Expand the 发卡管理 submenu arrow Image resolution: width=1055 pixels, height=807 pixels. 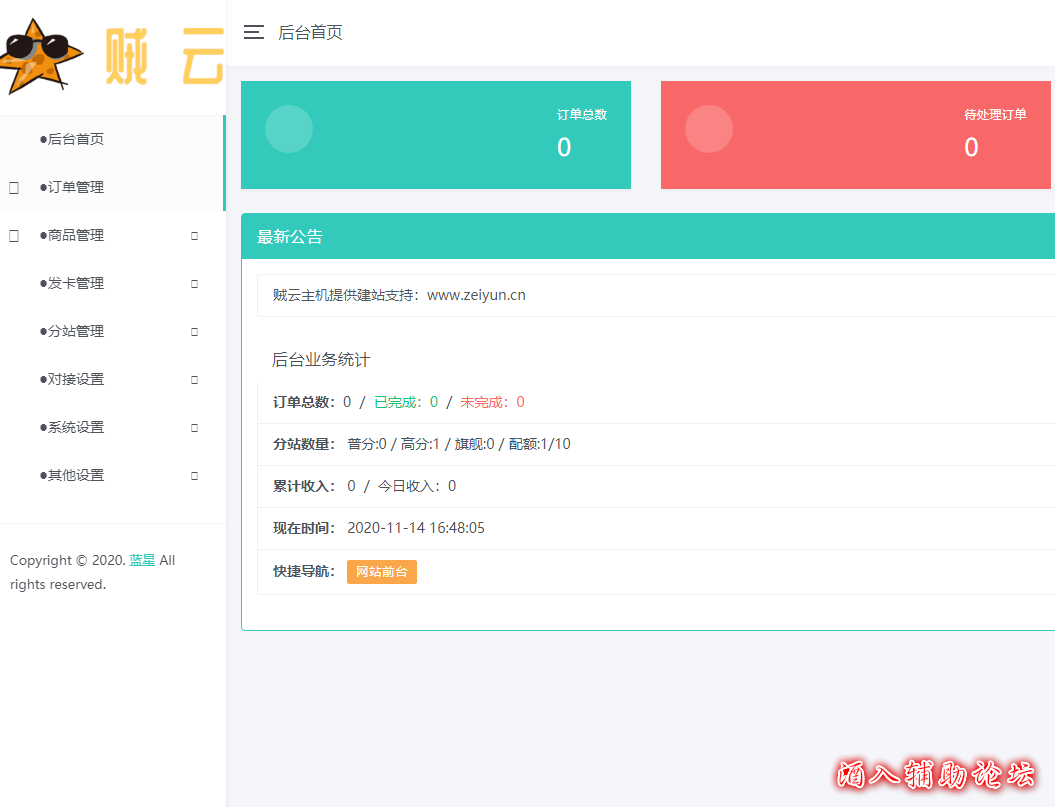[x=194, y=283]
